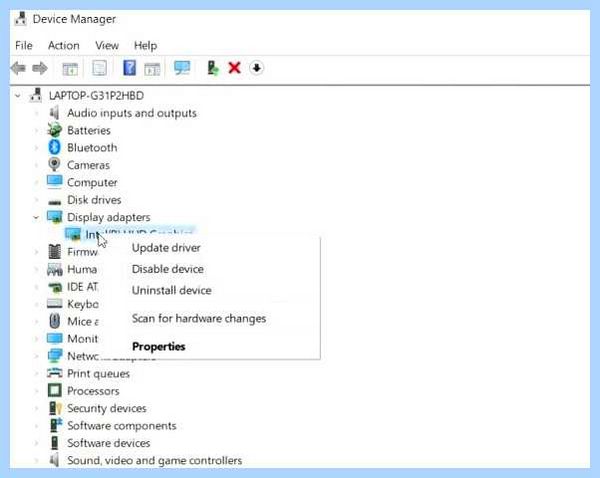This screenshot has height=478, width=600.
Task: Expand the Processors category arrow
Action: coord(37,391)
